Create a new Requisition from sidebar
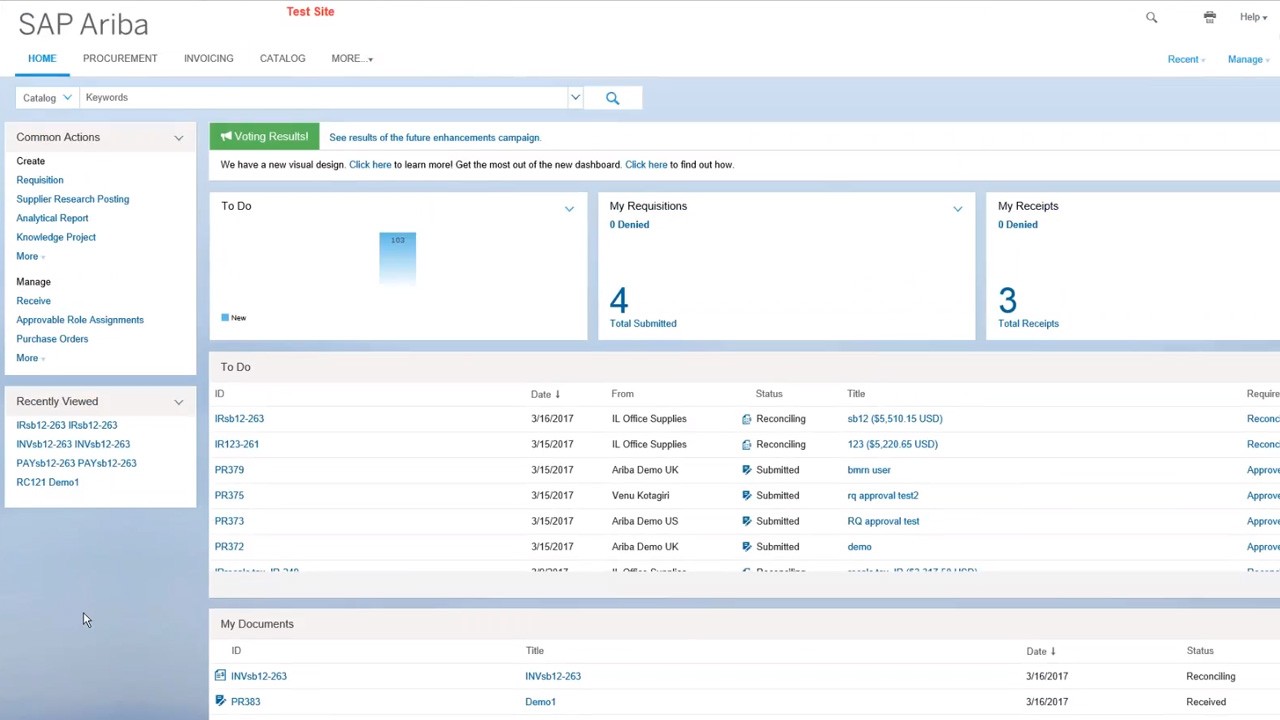 (x=40, y=180)
